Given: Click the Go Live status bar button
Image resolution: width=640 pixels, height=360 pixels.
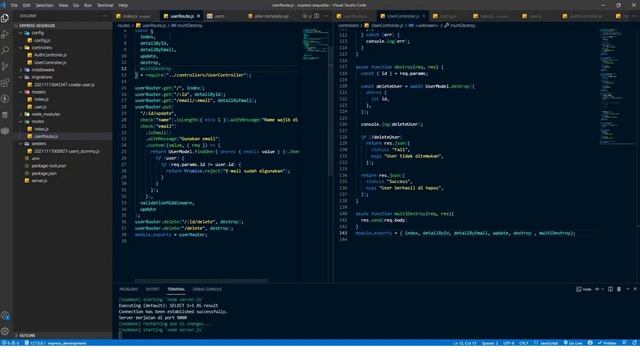Looking at the screenshot, I should [573, 343].
